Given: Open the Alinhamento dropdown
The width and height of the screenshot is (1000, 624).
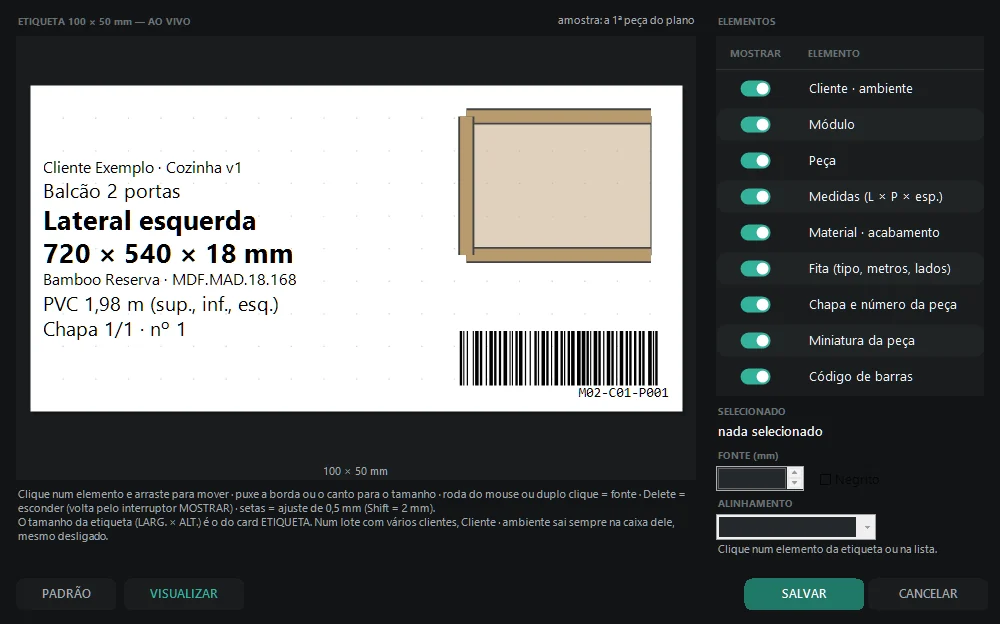Looking at the screenshot, I should [x=796, y=527].
